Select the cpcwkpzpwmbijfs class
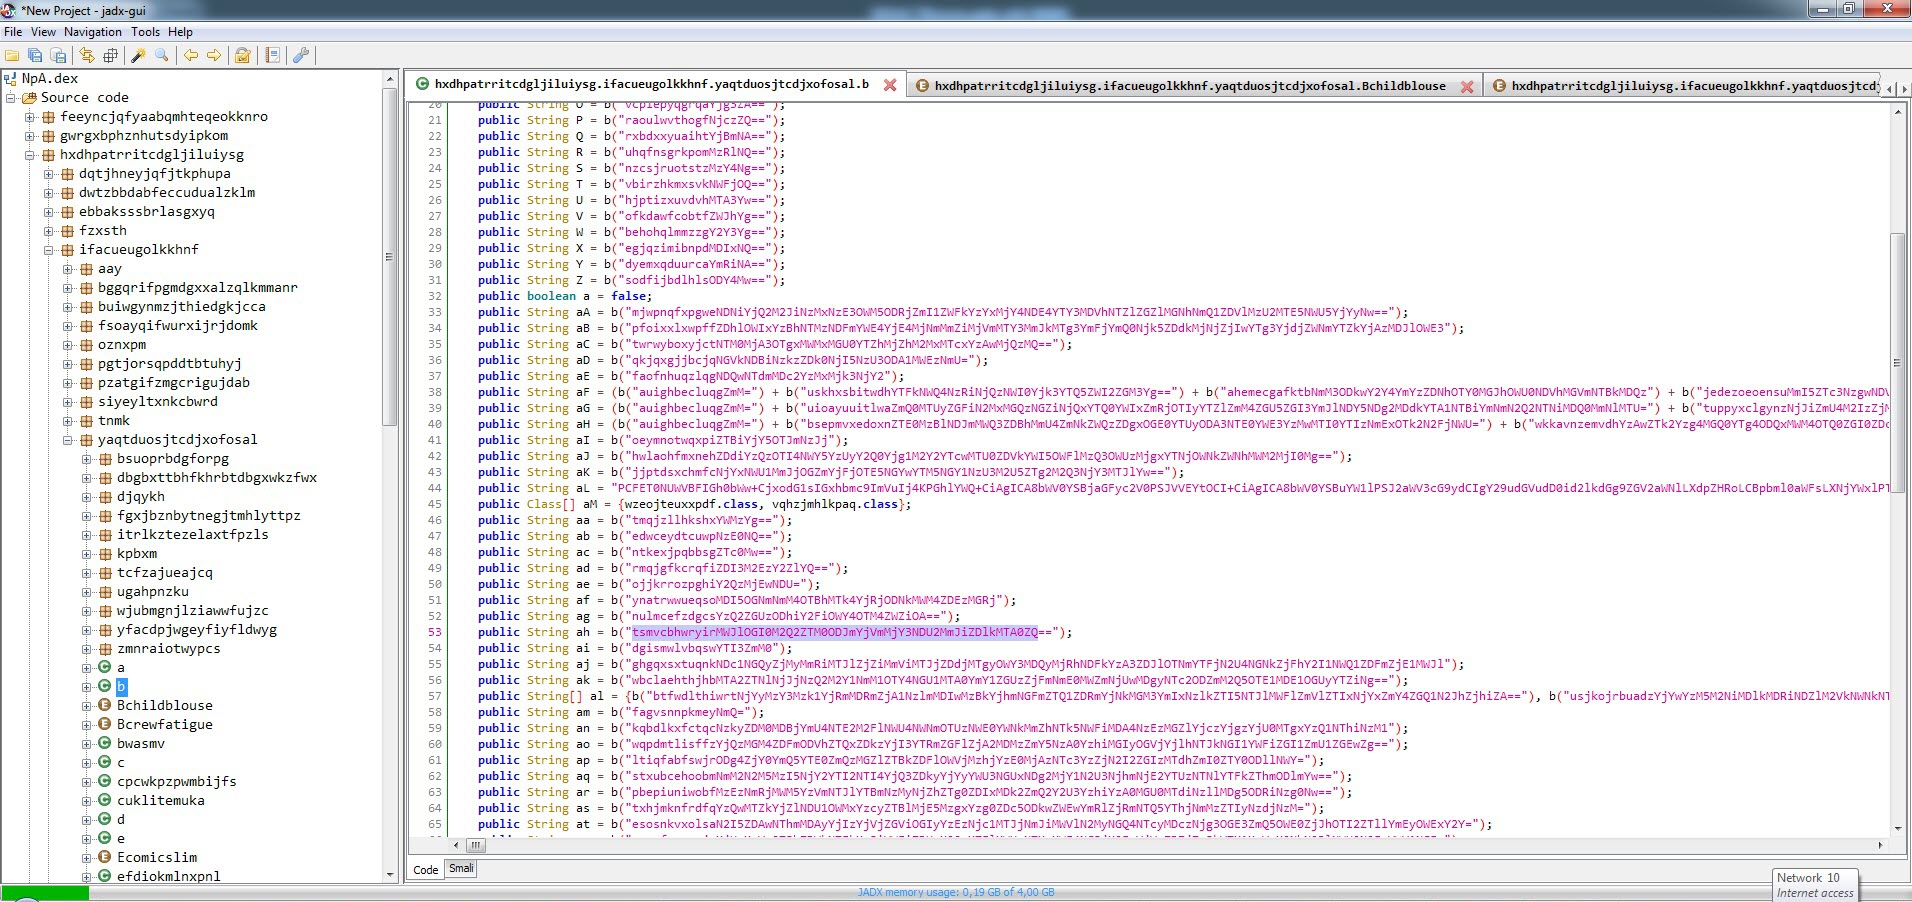The image size is (1912, 902). (x=177, y=782)
